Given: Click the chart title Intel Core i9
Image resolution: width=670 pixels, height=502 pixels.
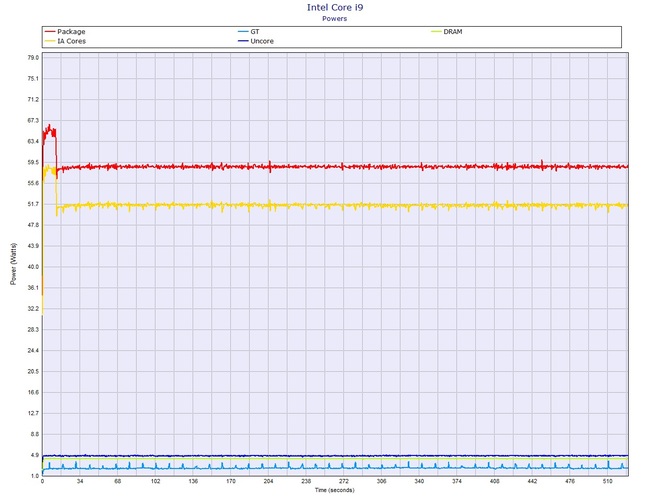Looking at the screenshot, I should 335,7.
